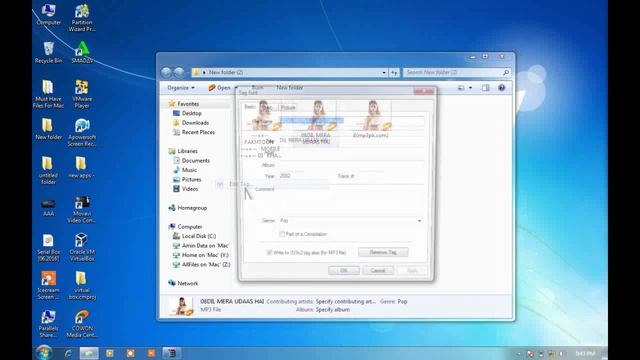Viewport: 640px width, 360px height.
Task: Open Internet Explorer from the taskbar
Action: [x=68, y=353]
